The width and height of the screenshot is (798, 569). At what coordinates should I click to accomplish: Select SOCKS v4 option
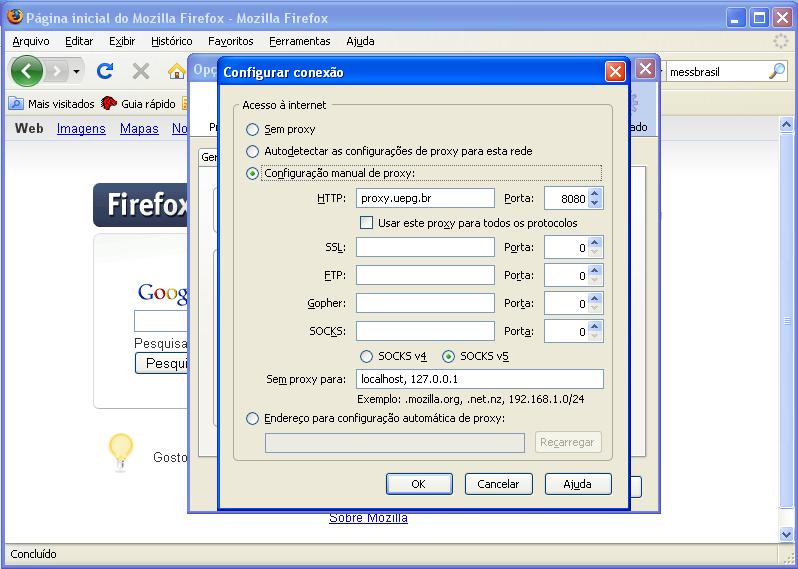[x=366, y=356]
